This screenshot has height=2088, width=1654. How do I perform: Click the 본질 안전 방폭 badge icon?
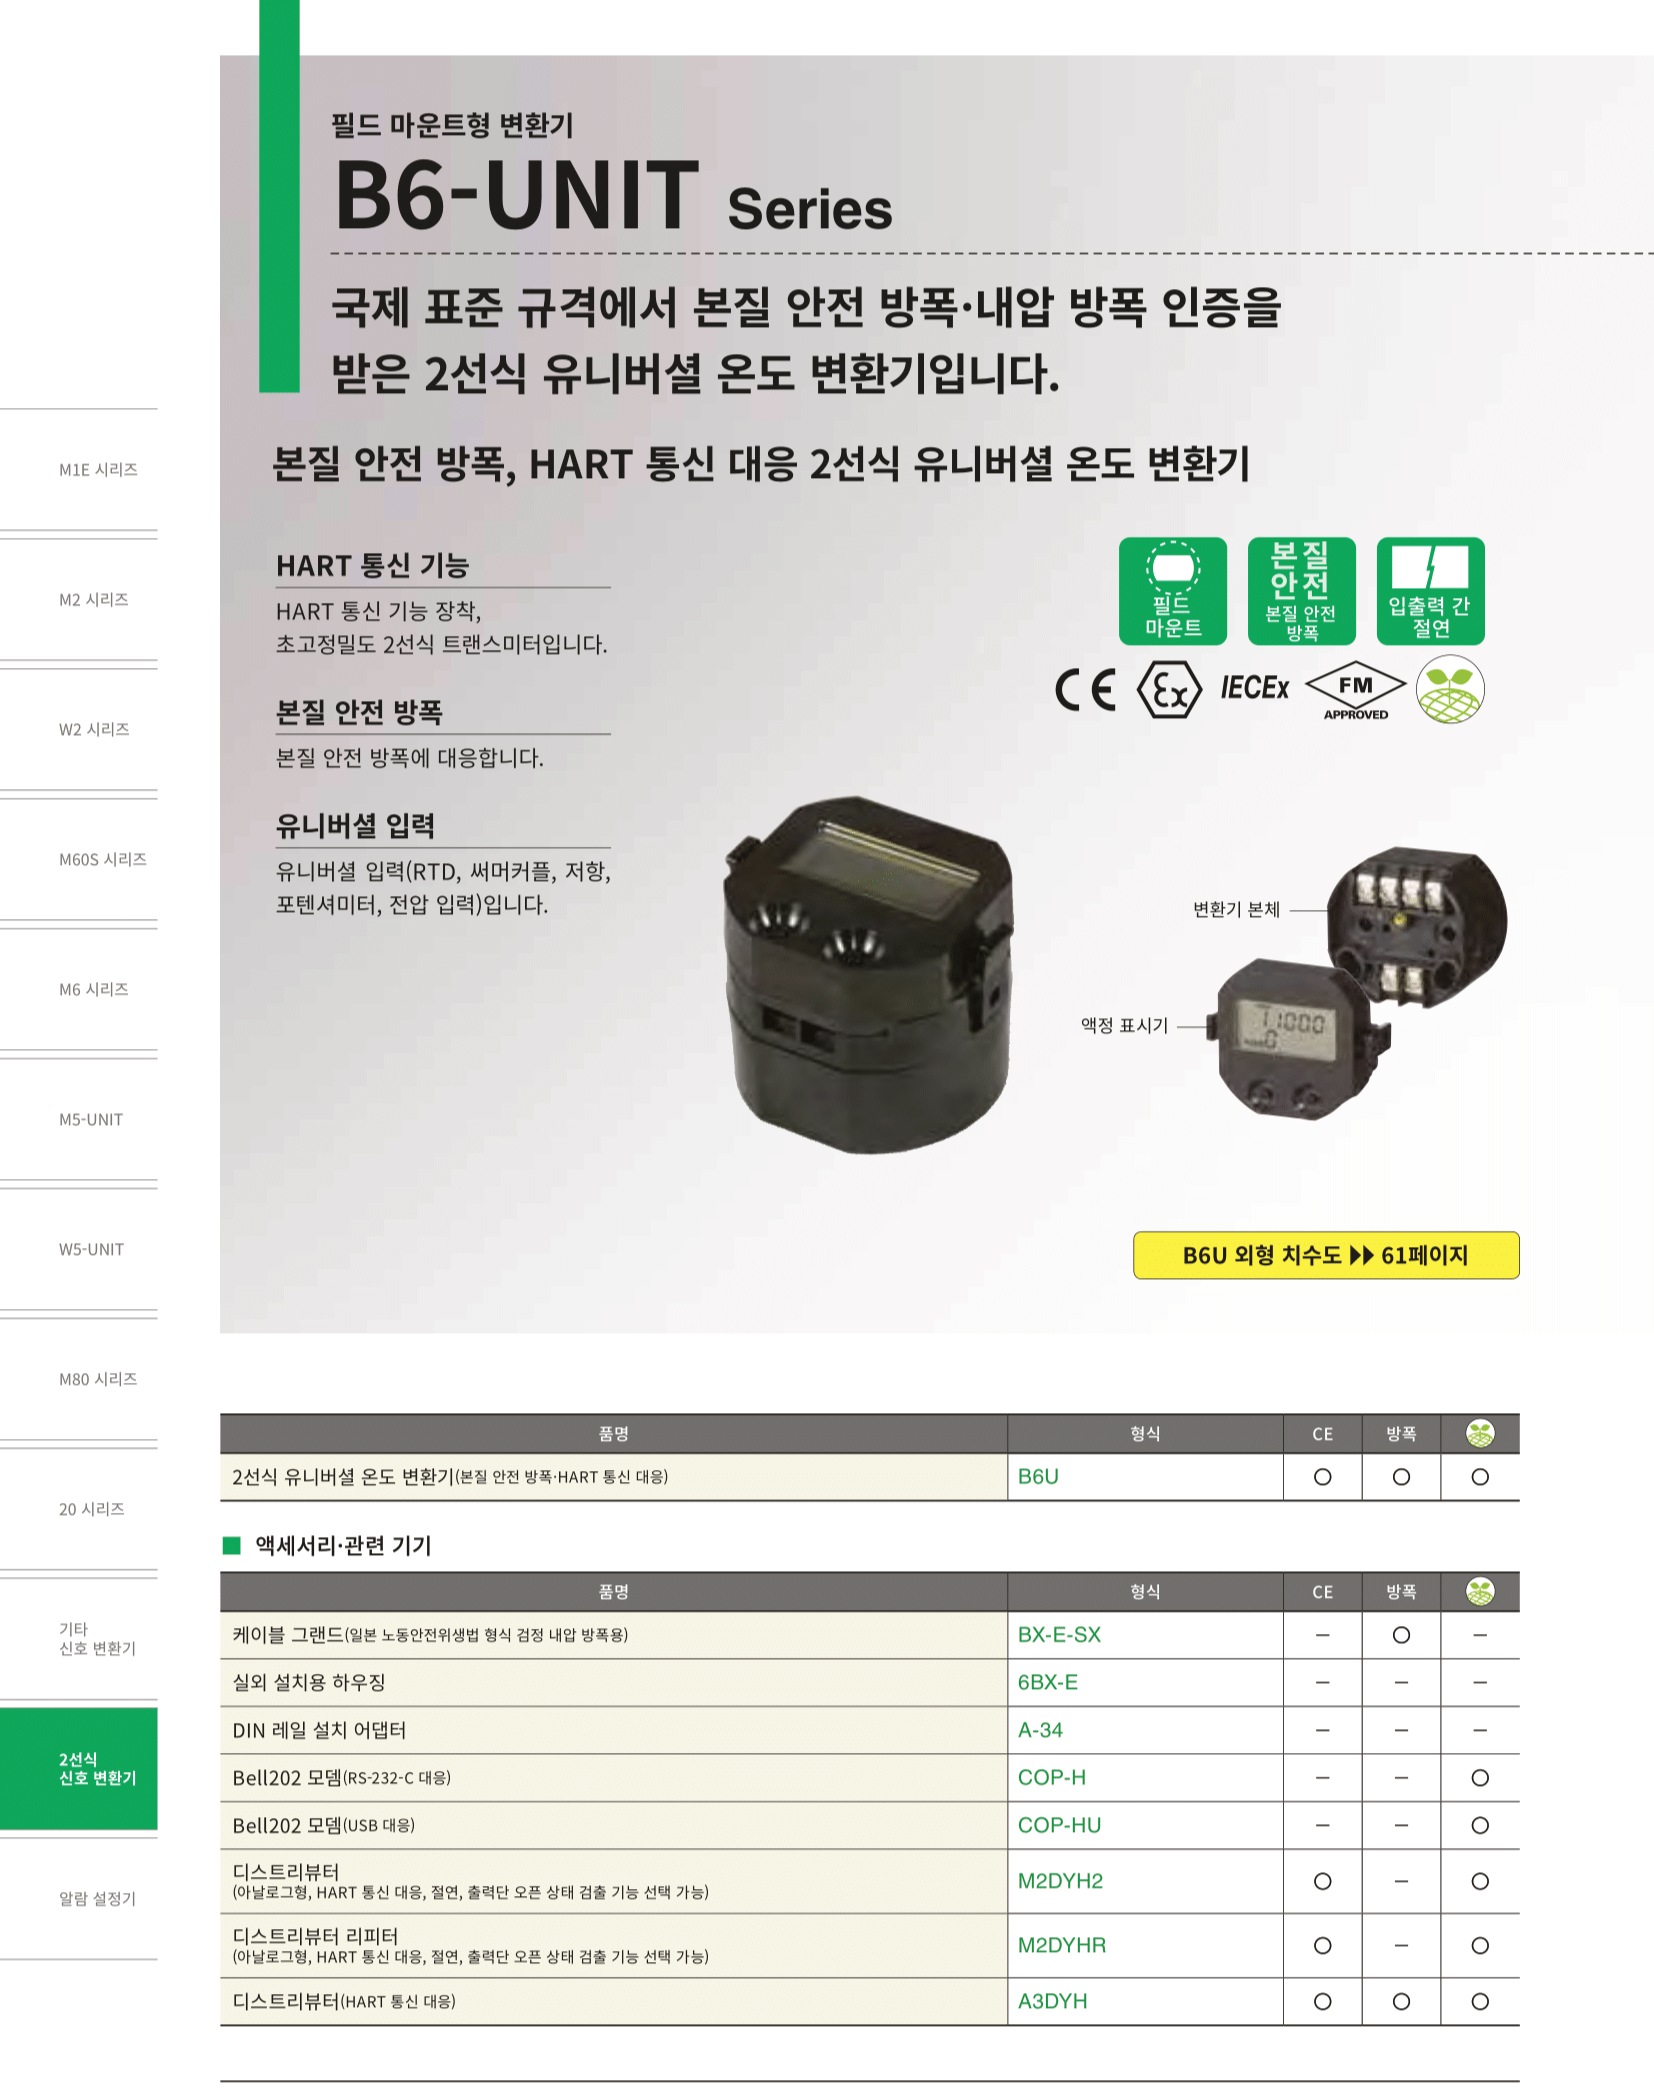1301,591
